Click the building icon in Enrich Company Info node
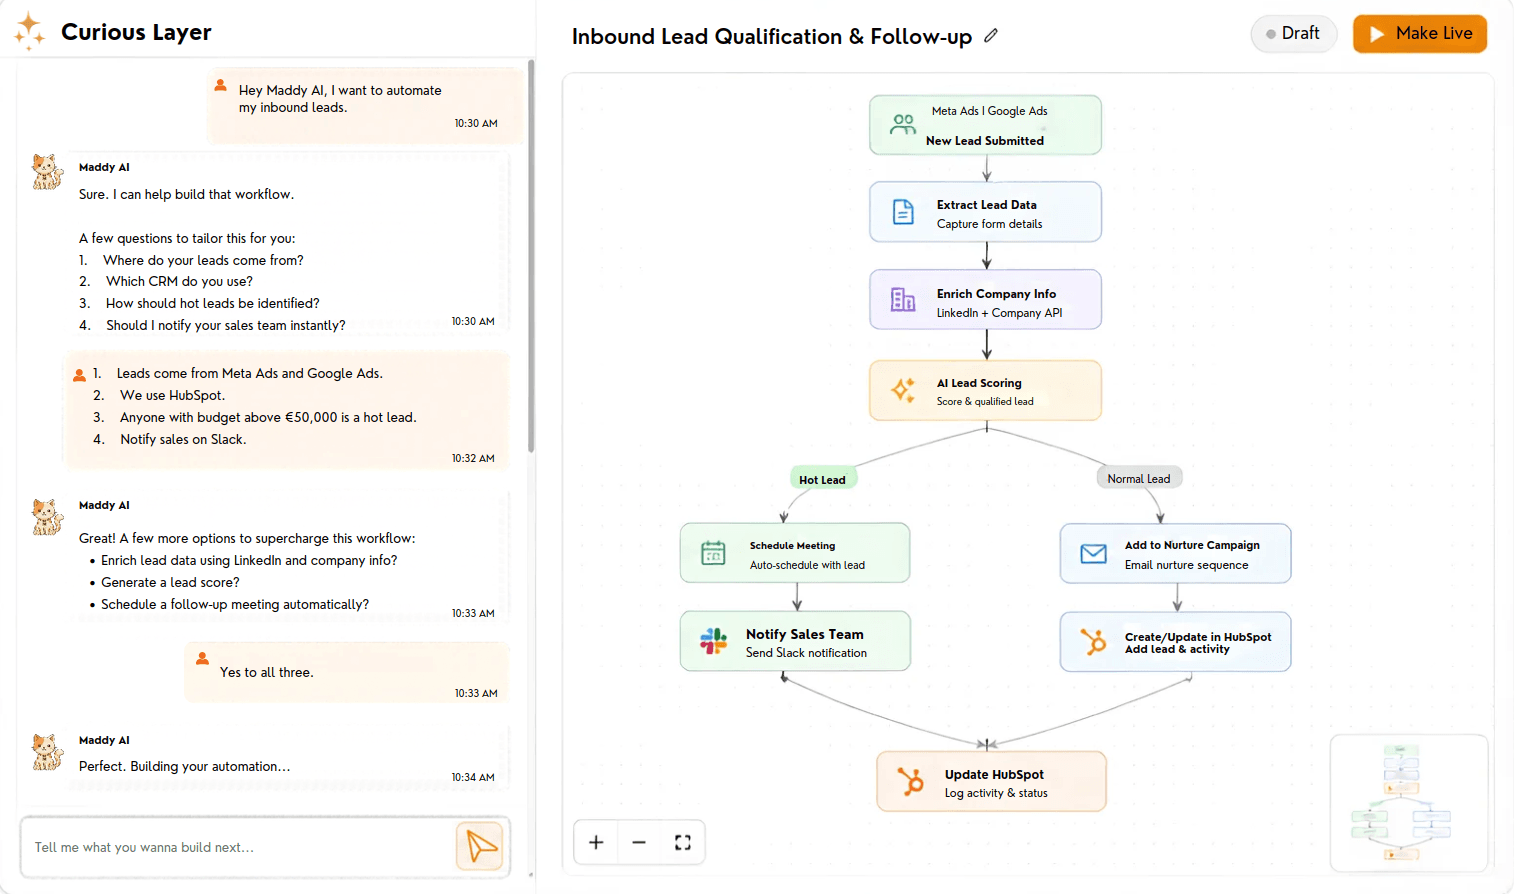 point(903,299)
